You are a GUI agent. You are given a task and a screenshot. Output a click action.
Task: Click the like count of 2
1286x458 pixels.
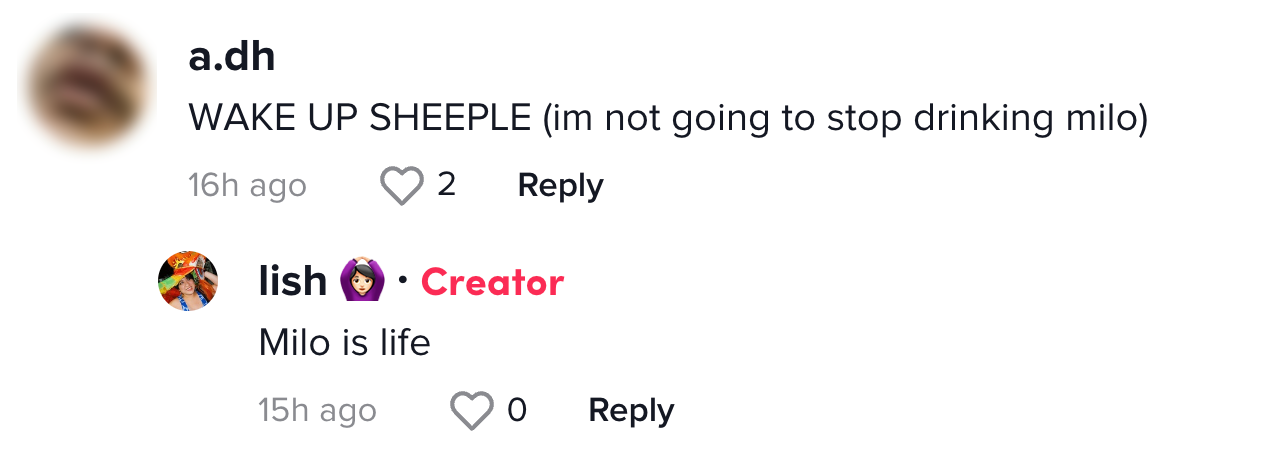446,185
